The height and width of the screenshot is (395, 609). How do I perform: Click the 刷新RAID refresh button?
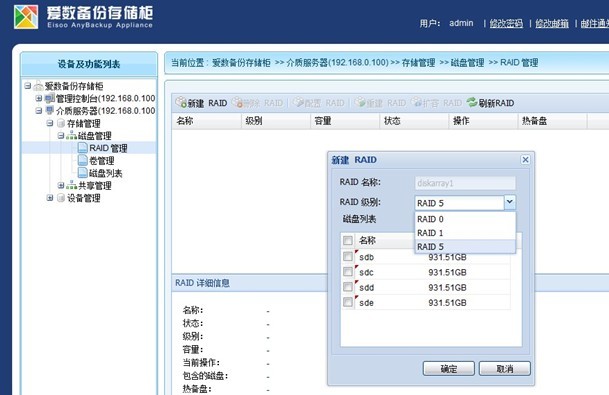tap(490, 103)
